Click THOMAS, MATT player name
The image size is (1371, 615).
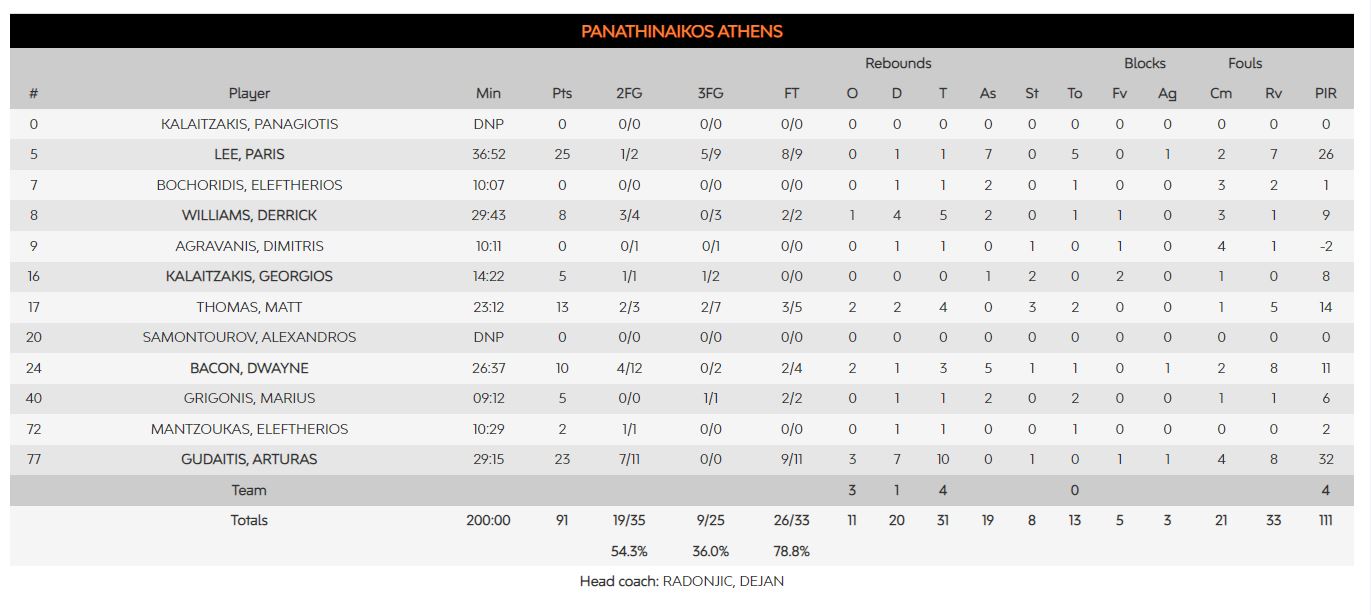(x=249, y=307)
